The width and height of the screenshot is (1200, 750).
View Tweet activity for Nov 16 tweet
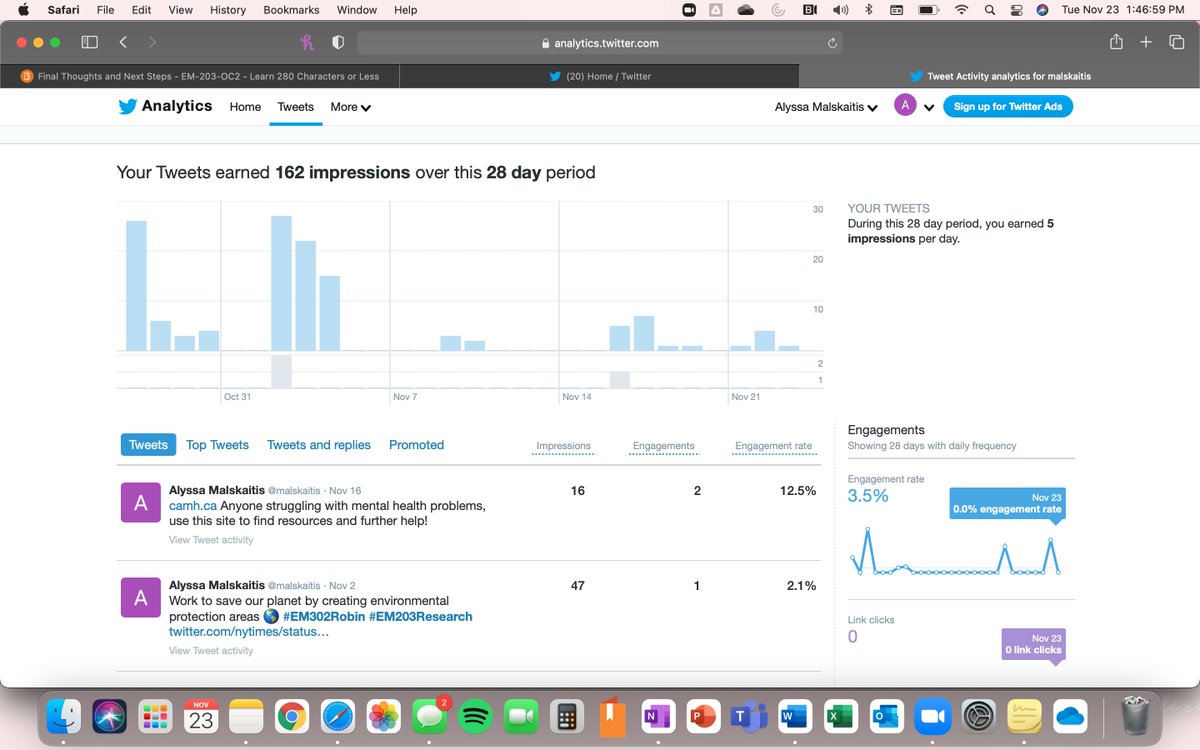click(211, 540)
